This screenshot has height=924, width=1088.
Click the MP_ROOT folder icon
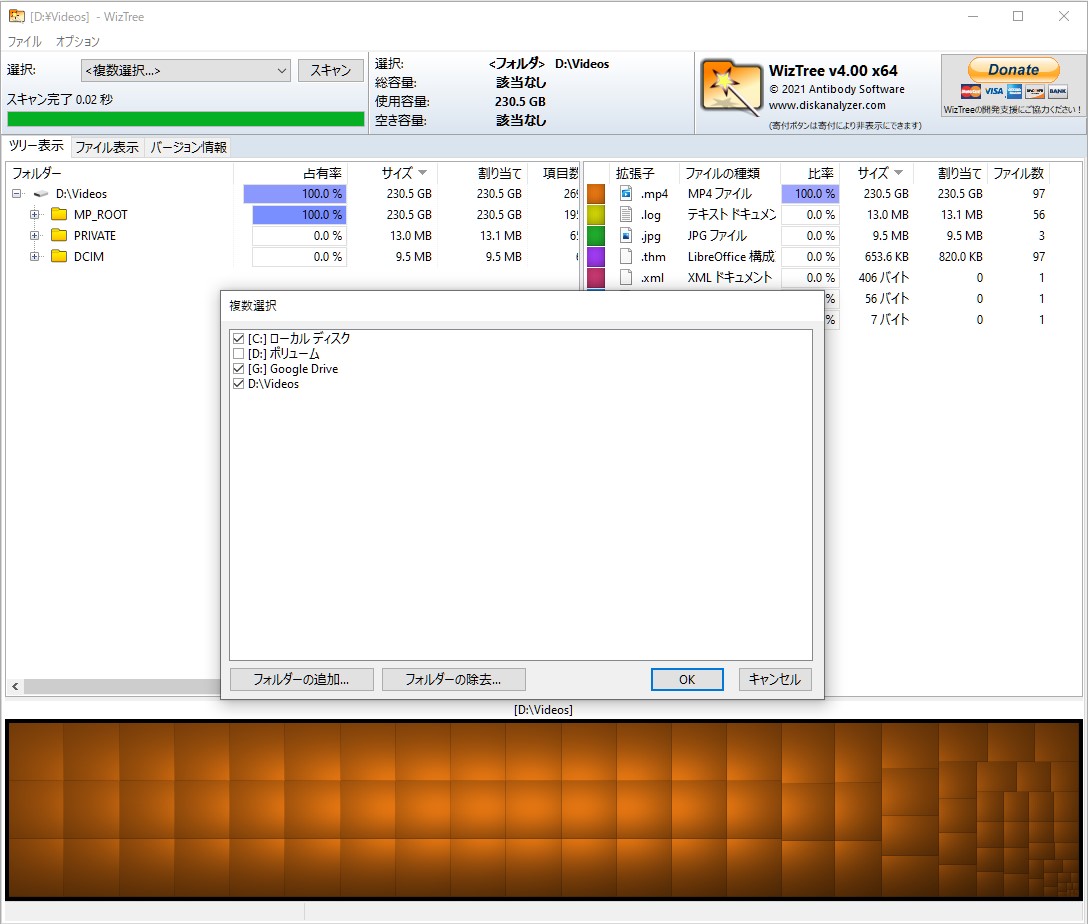click(x=59, y=214)
